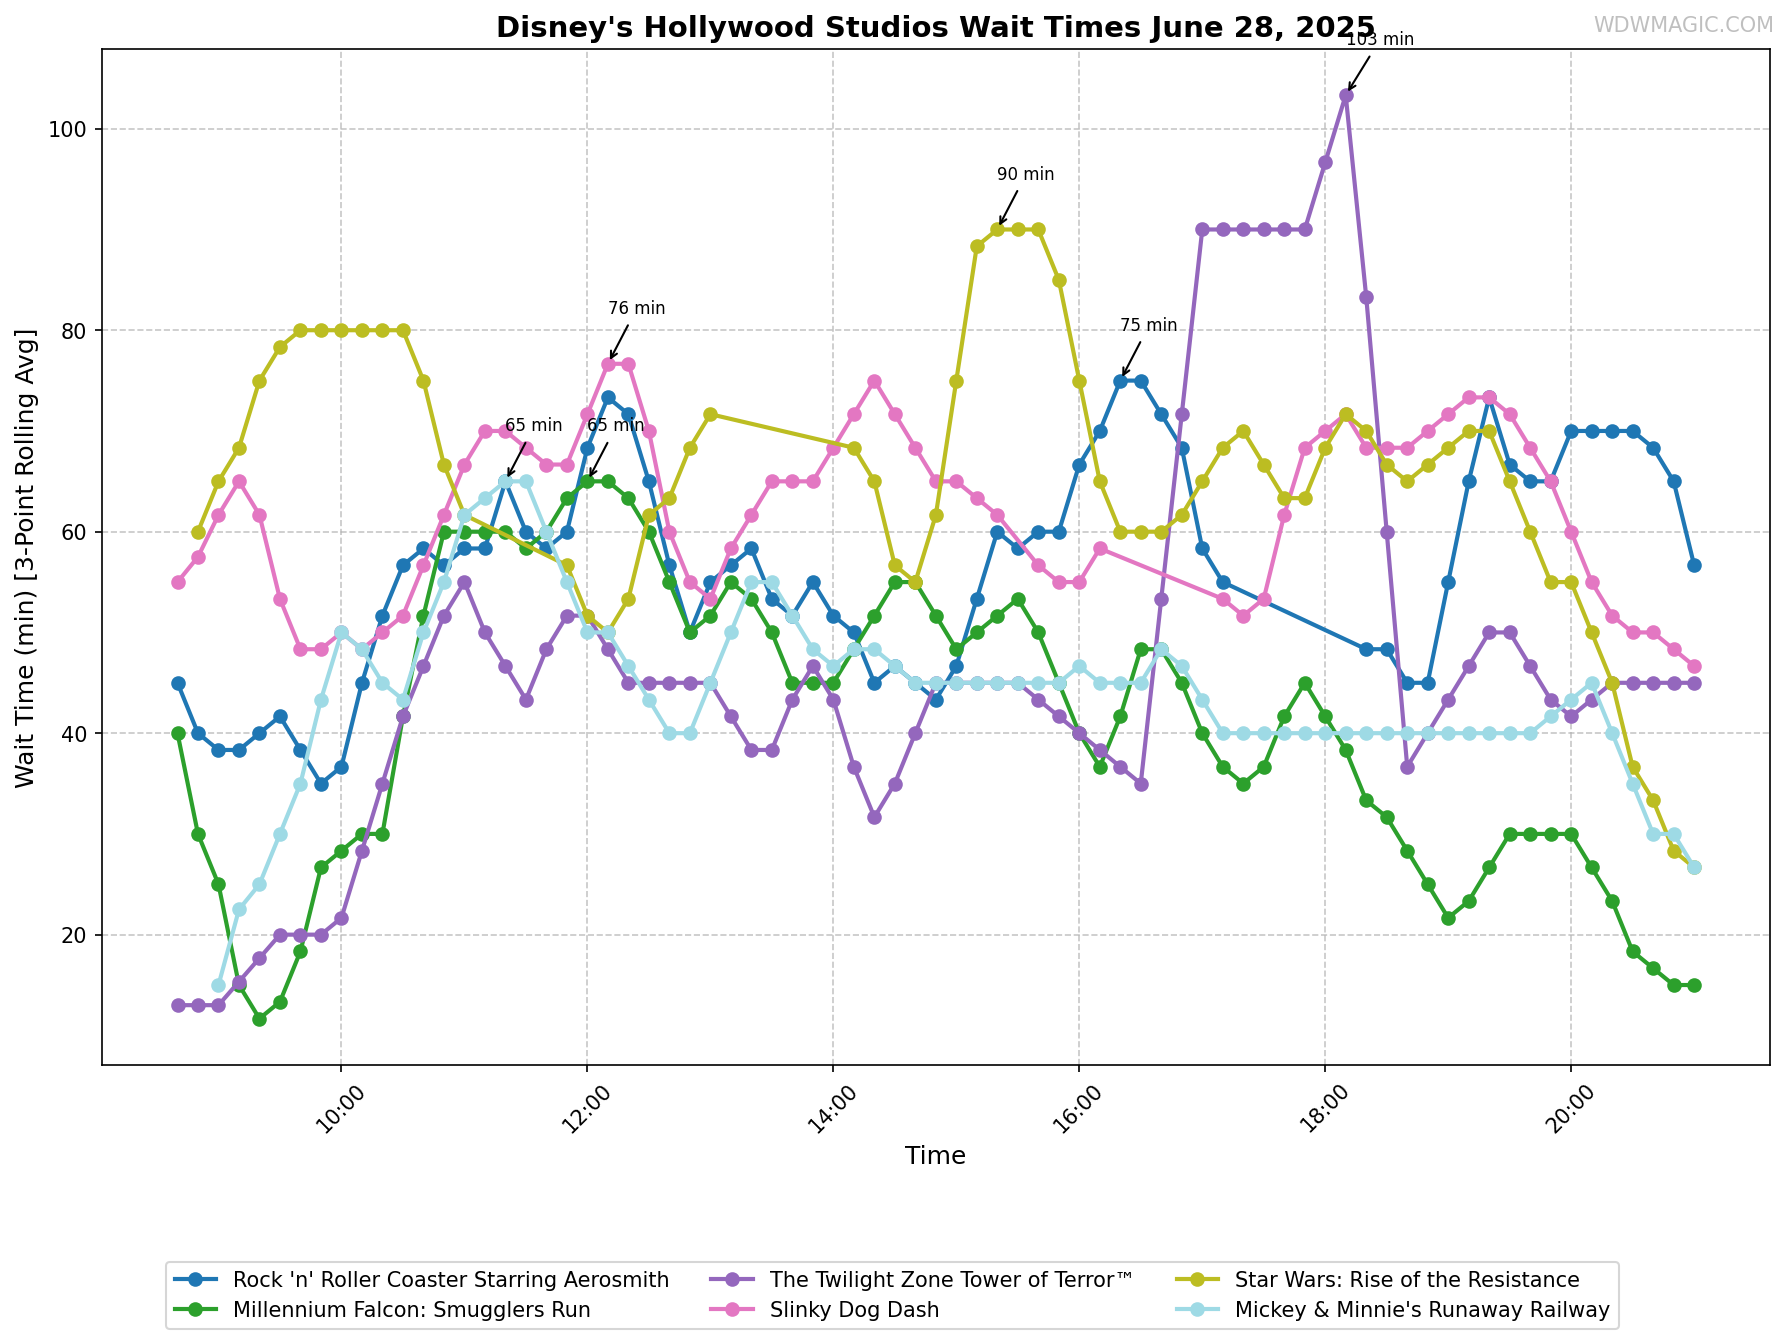Click the 20:00 x-axis tick label

tap(1570, 1109)
